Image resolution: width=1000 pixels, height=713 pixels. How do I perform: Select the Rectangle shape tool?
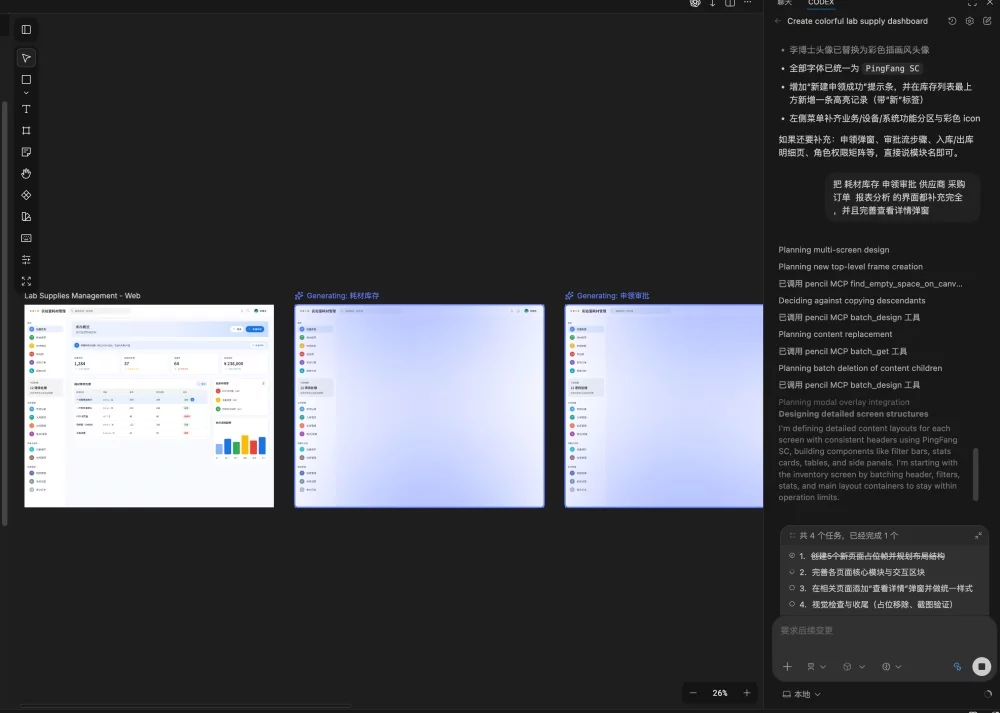click(x=26, y=80)
